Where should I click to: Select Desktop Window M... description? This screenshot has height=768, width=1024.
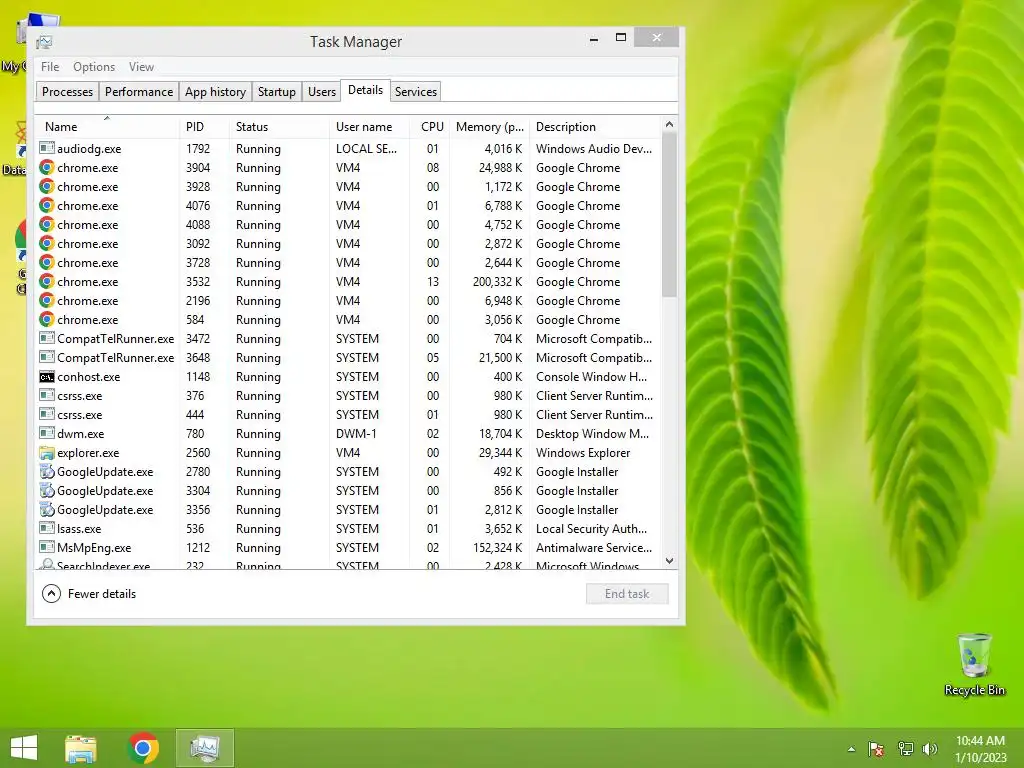(592, 434)
